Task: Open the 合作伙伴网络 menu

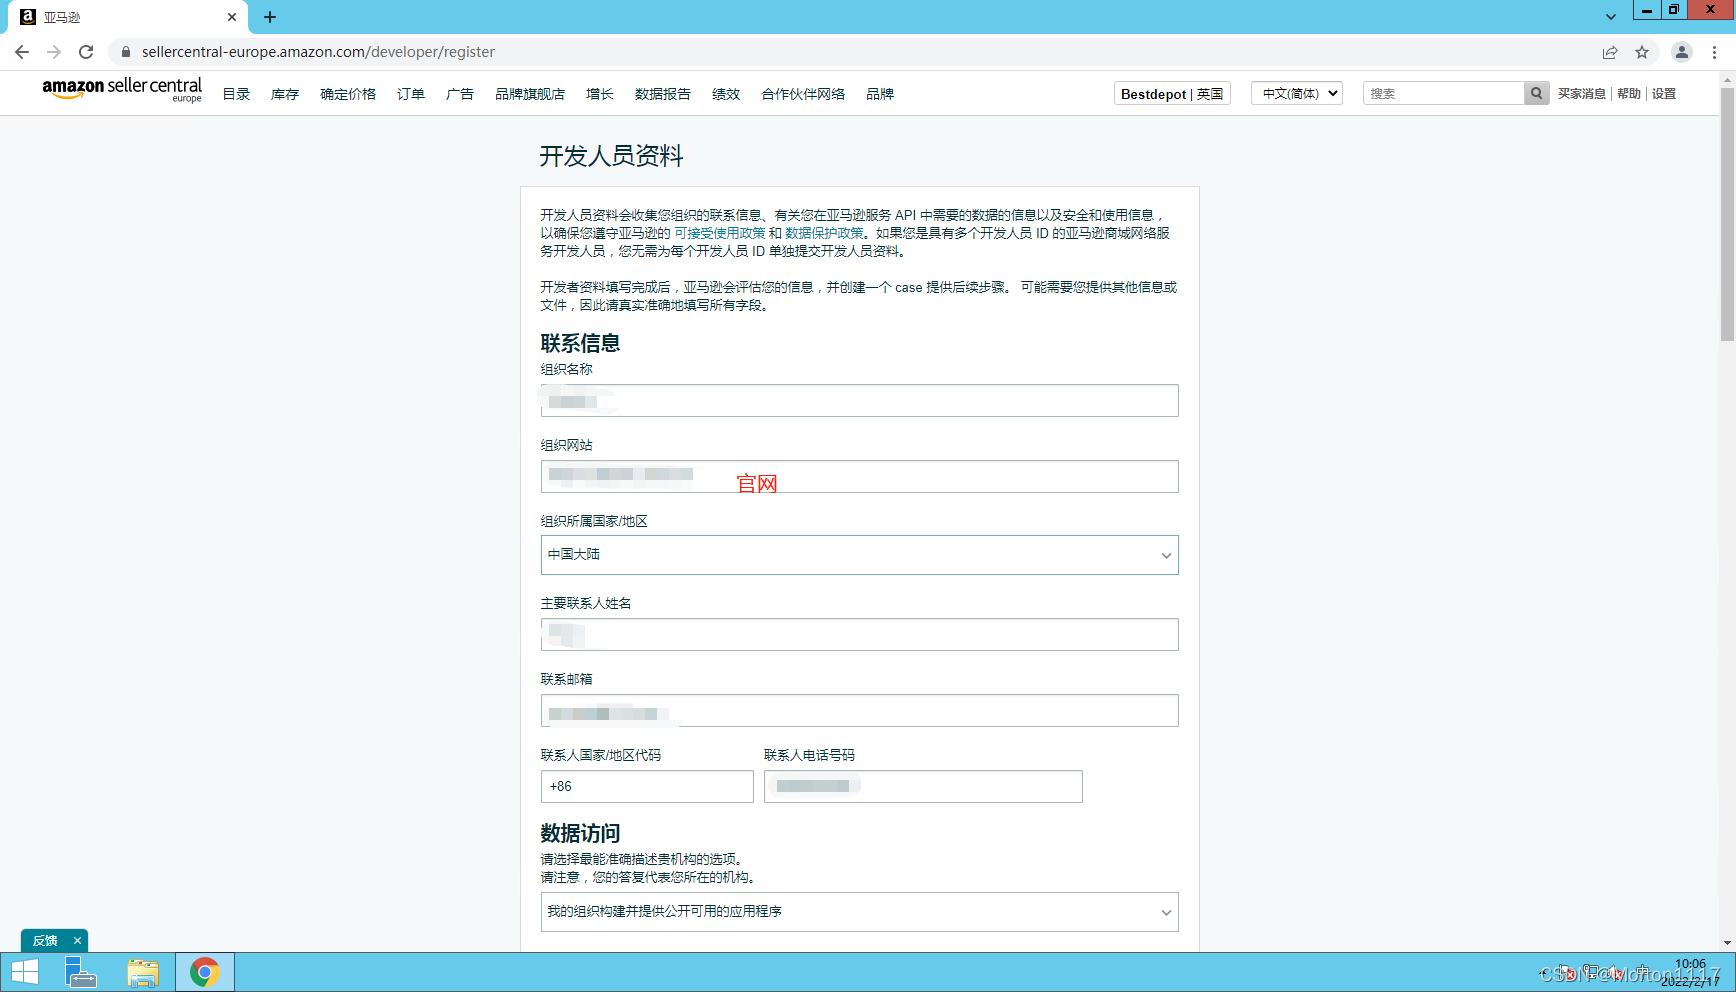Action: click(803, 94)
